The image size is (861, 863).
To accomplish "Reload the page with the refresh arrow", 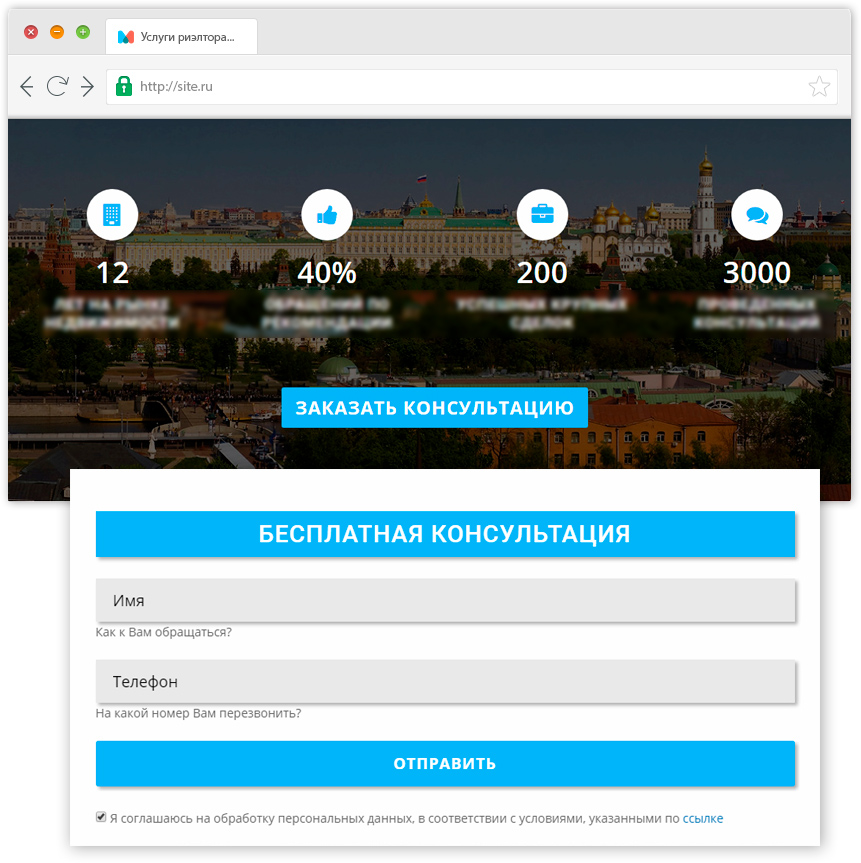I will pyautogui.click(x=57, y=87).
